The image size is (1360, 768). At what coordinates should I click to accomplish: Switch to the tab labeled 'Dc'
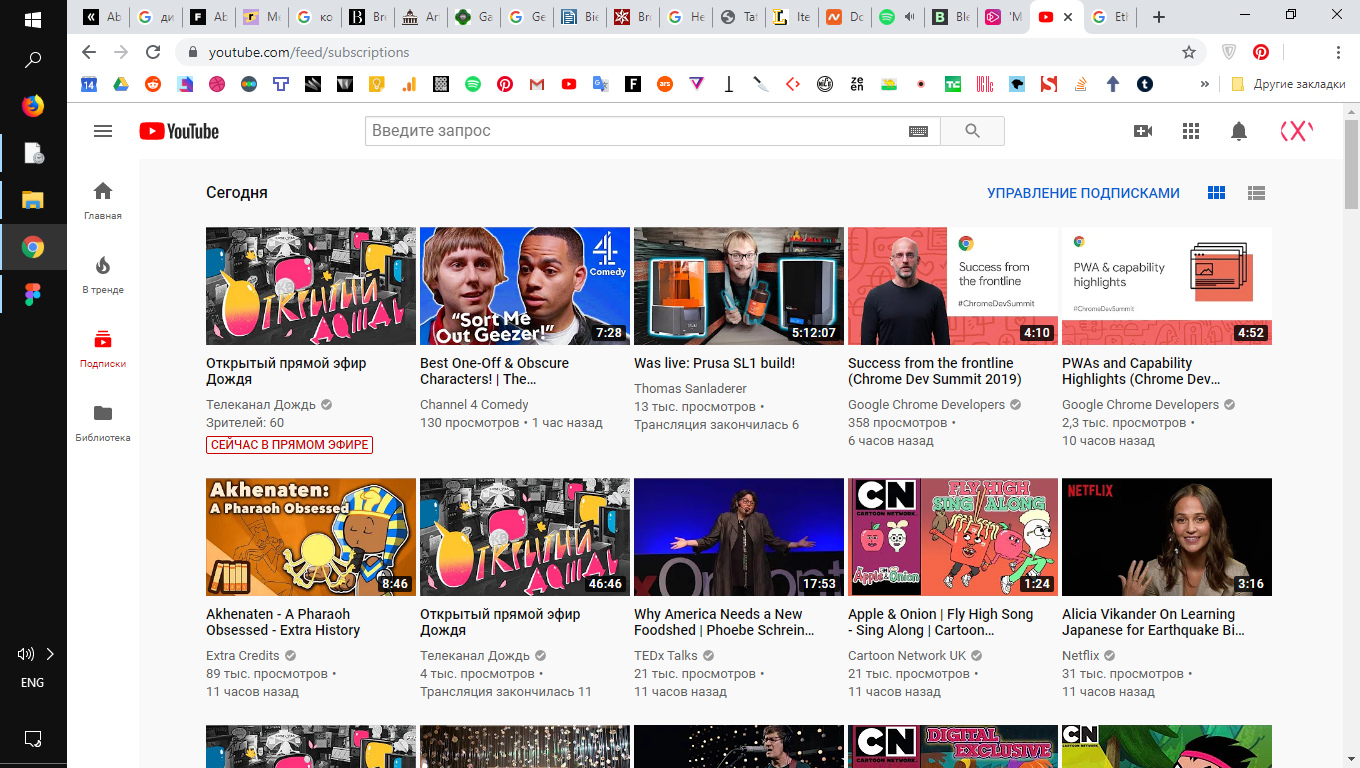[x=844, y=17]
